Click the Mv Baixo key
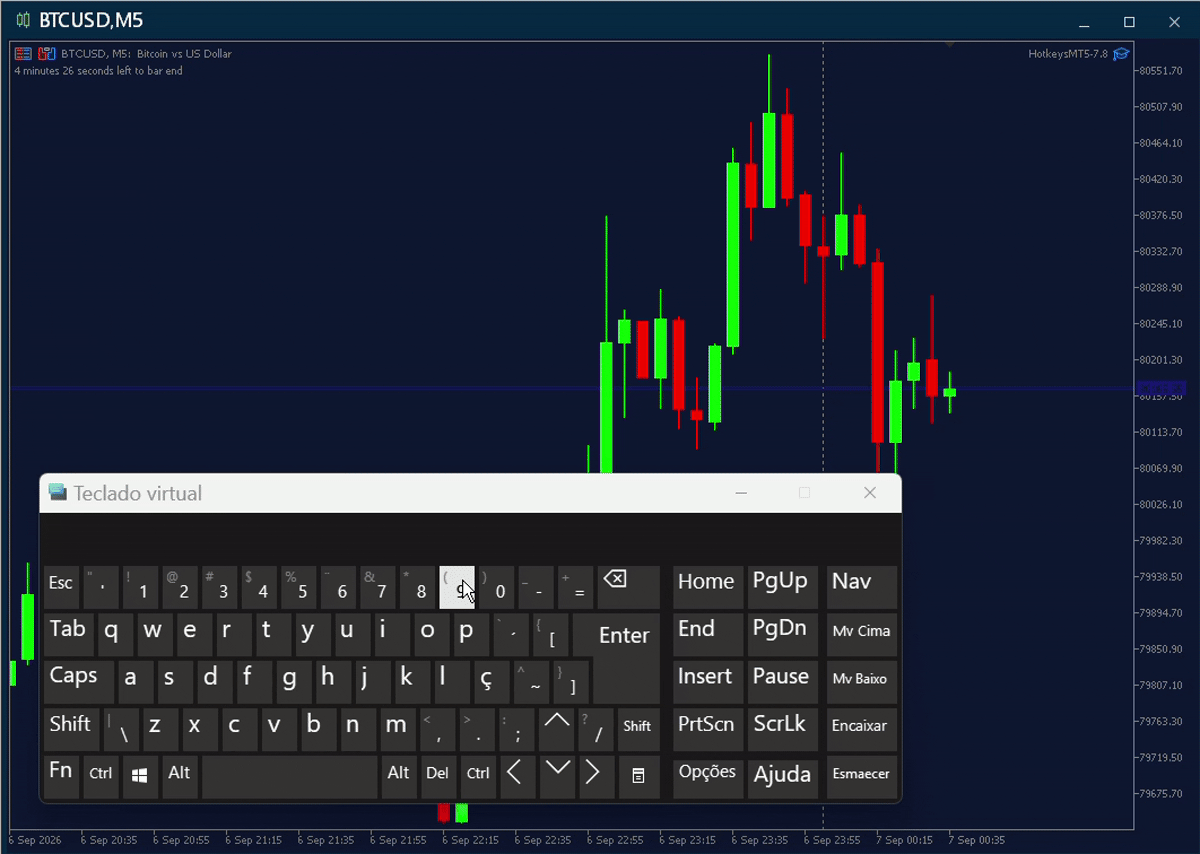This screenshot has height=854, width=1200. pyautogui.click(x=861, y=682)
